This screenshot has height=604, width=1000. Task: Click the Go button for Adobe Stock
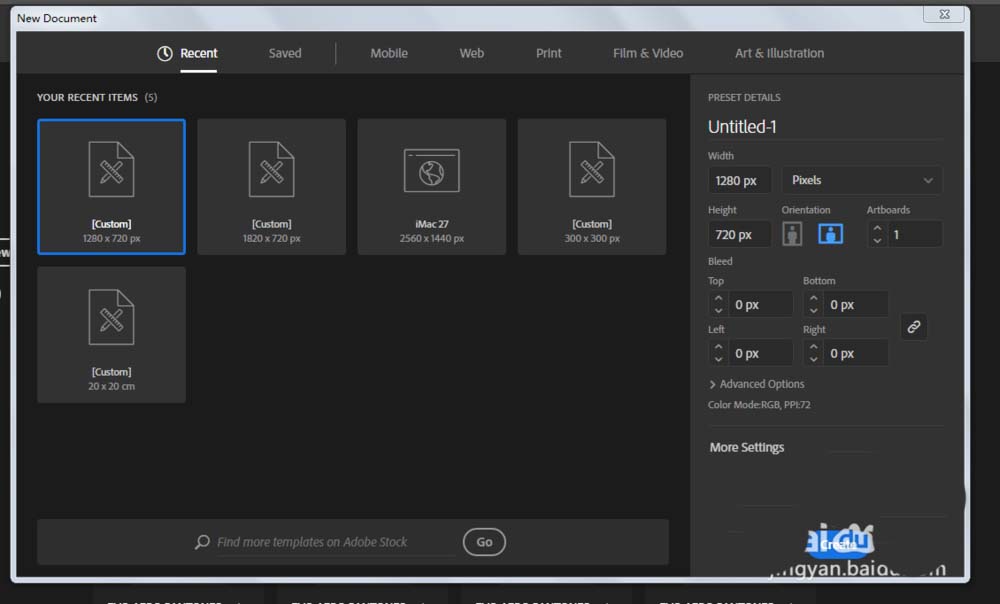click(484, 542)
